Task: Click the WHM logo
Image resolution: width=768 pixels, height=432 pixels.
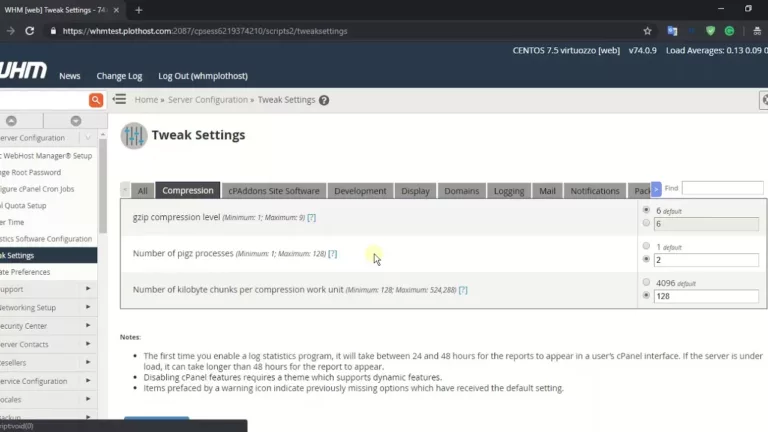Action: click(x=23, y=71)
